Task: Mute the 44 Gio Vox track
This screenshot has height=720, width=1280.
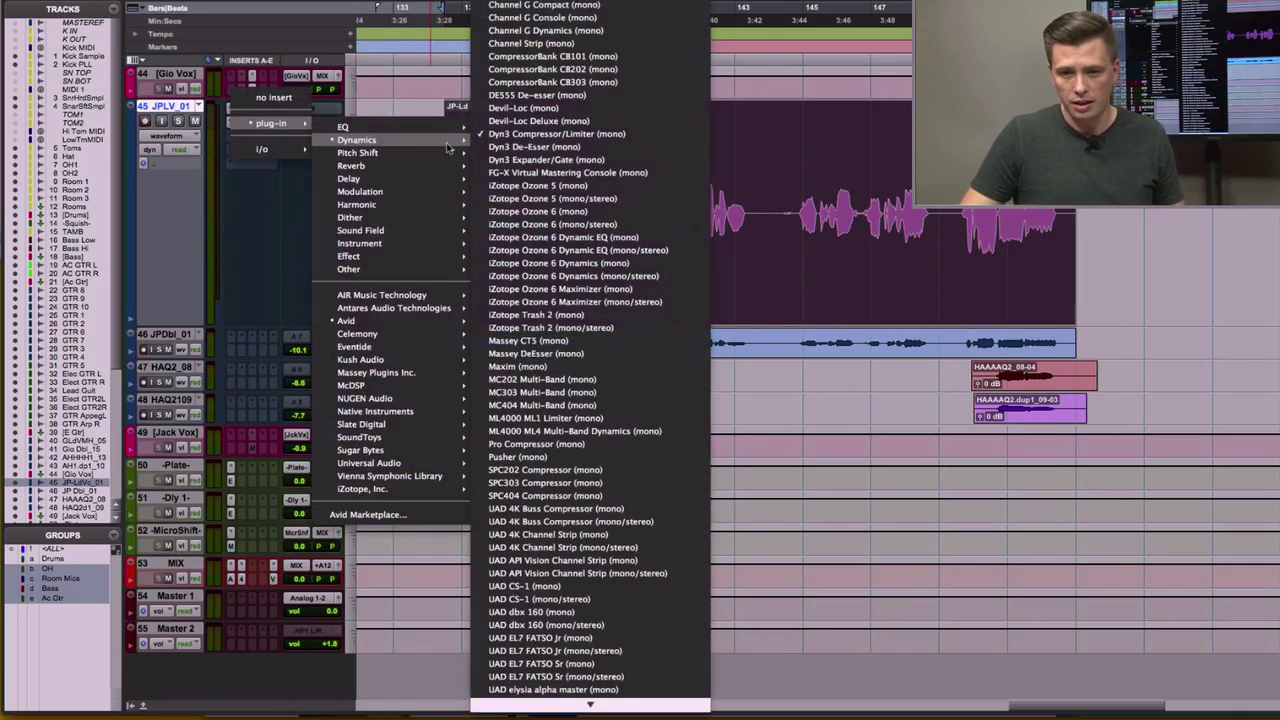Action: coord(167,89)
